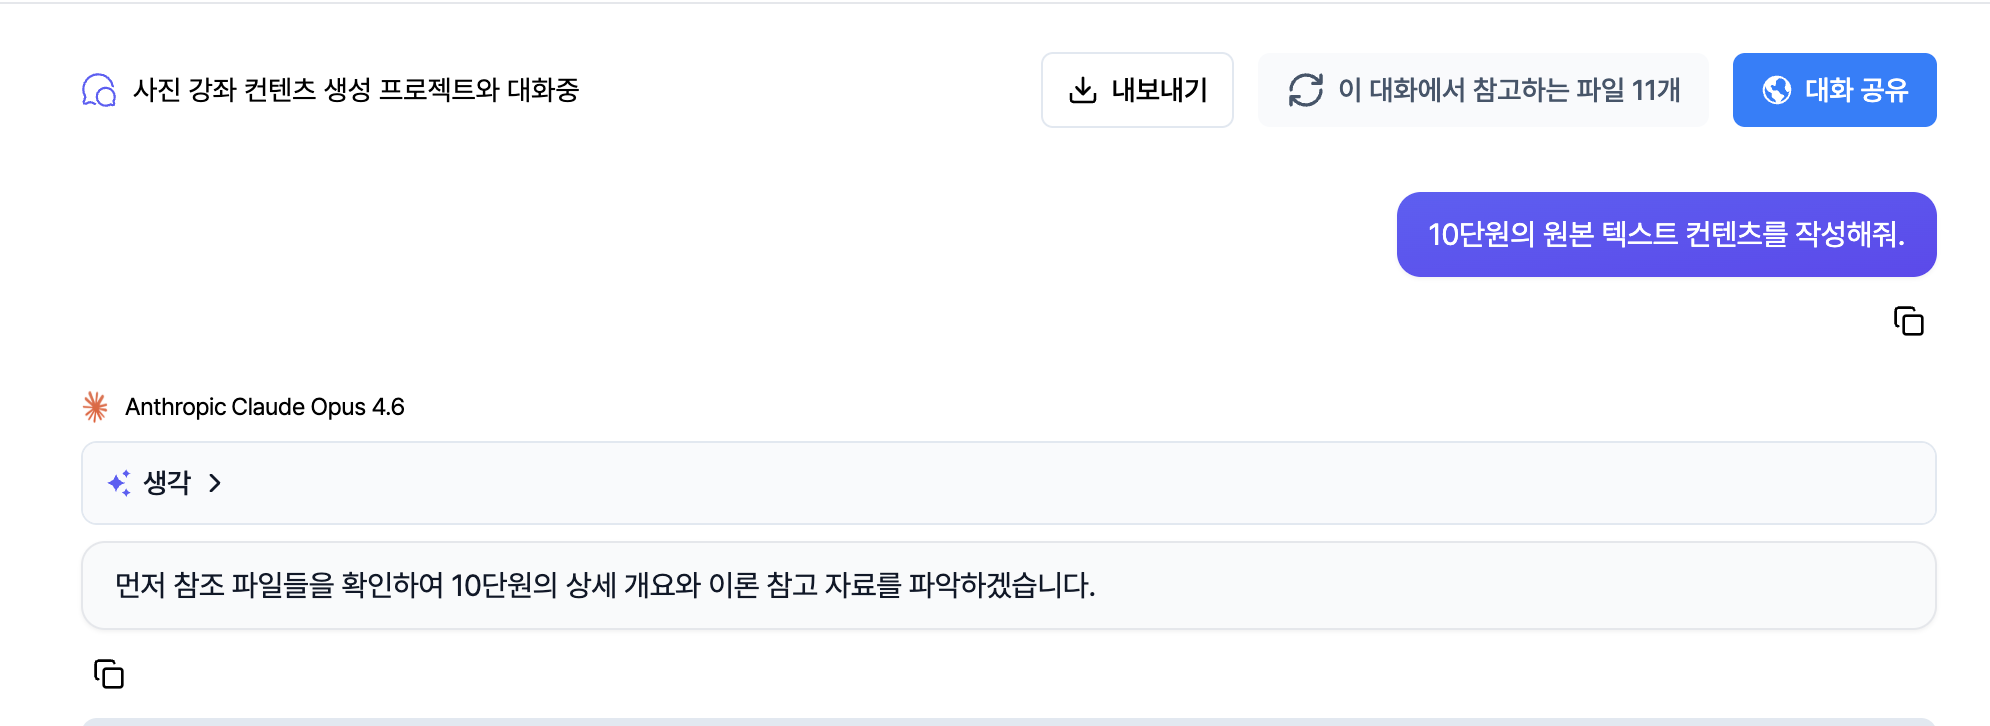1990x726 pixels.
Task: Open the 이 대화에서 참고하는 파일 11개 list
Action: tap(1508, 90)
